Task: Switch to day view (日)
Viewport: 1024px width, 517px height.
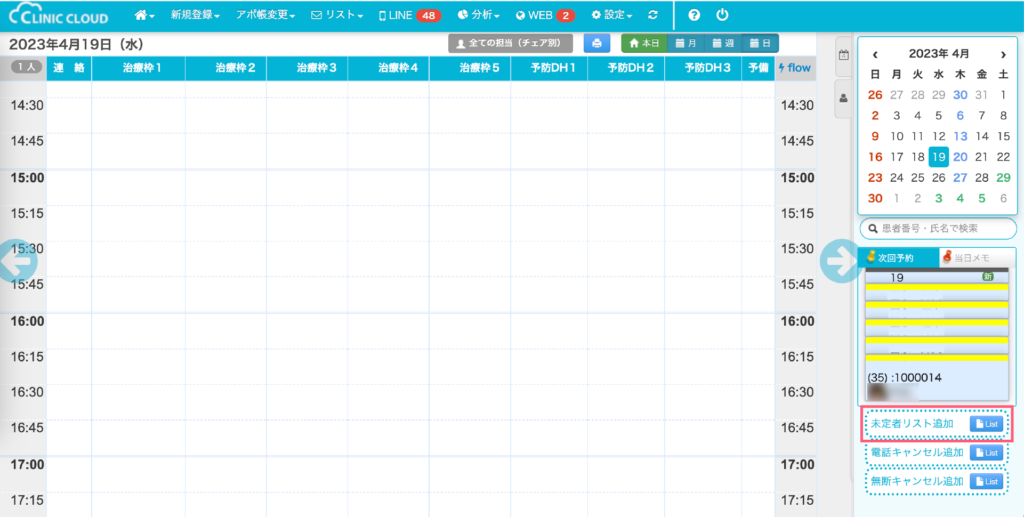Action: pyautogui.click(x=759, y=44)
